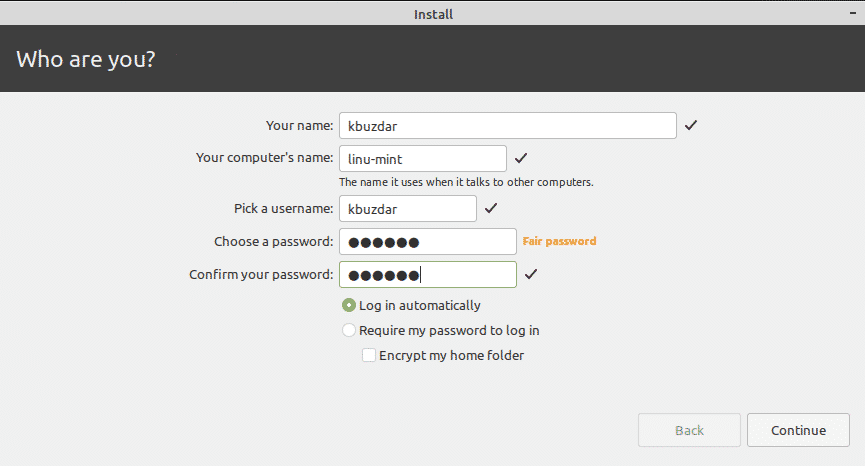Click the computer name hint text
The height and width of the screenshot is (466, 865).
coord(466,183)
